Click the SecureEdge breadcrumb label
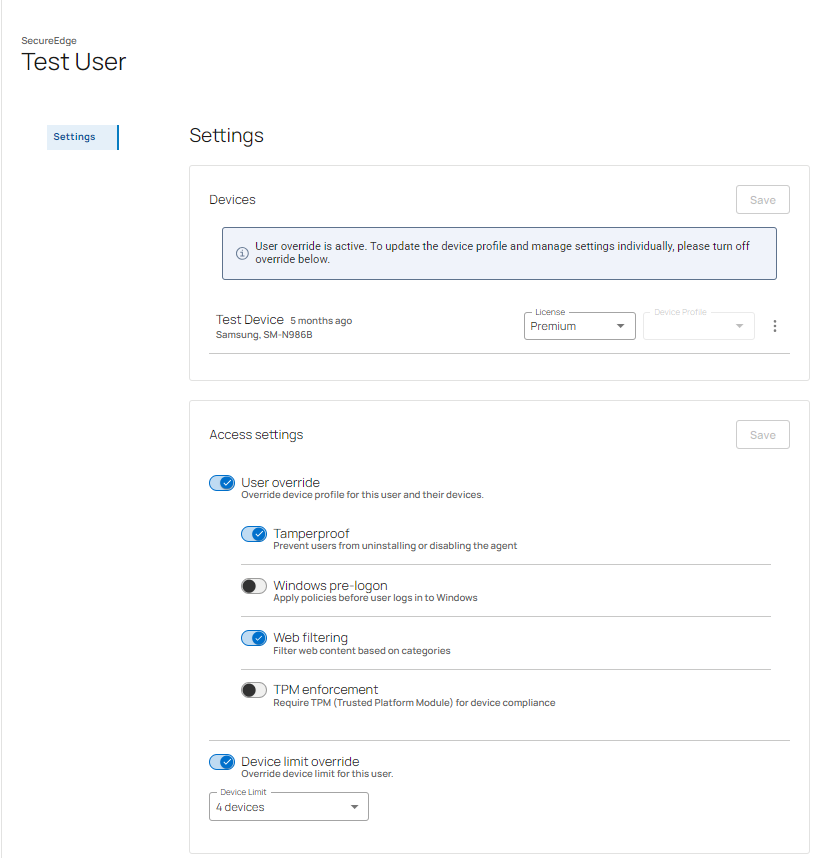The width and height of the screenshot is (818, 858). 49,41
